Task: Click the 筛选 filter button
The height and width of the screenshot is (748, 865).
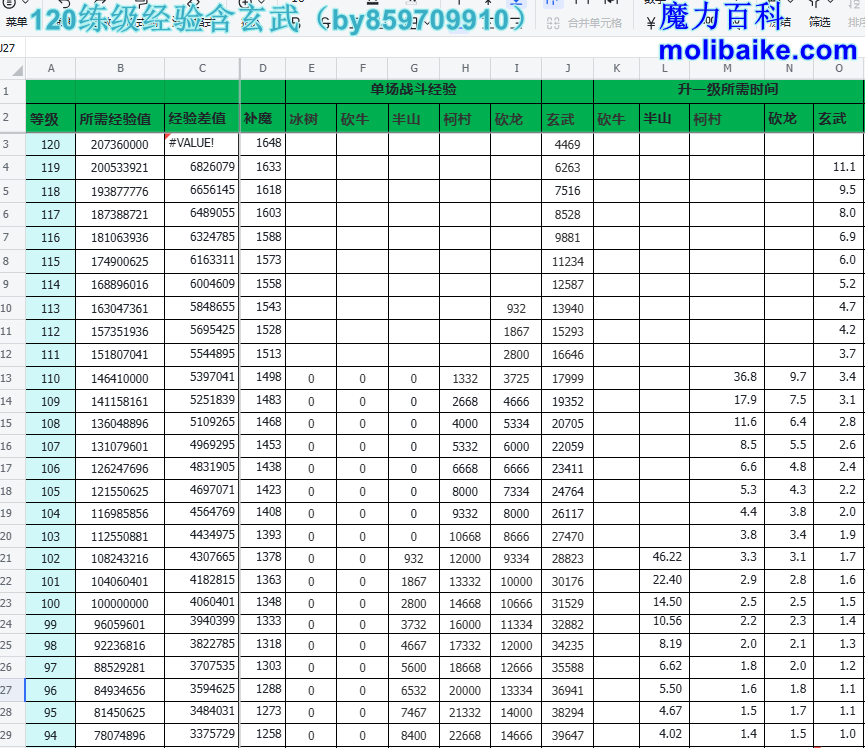Action: (x=819, y=22)
